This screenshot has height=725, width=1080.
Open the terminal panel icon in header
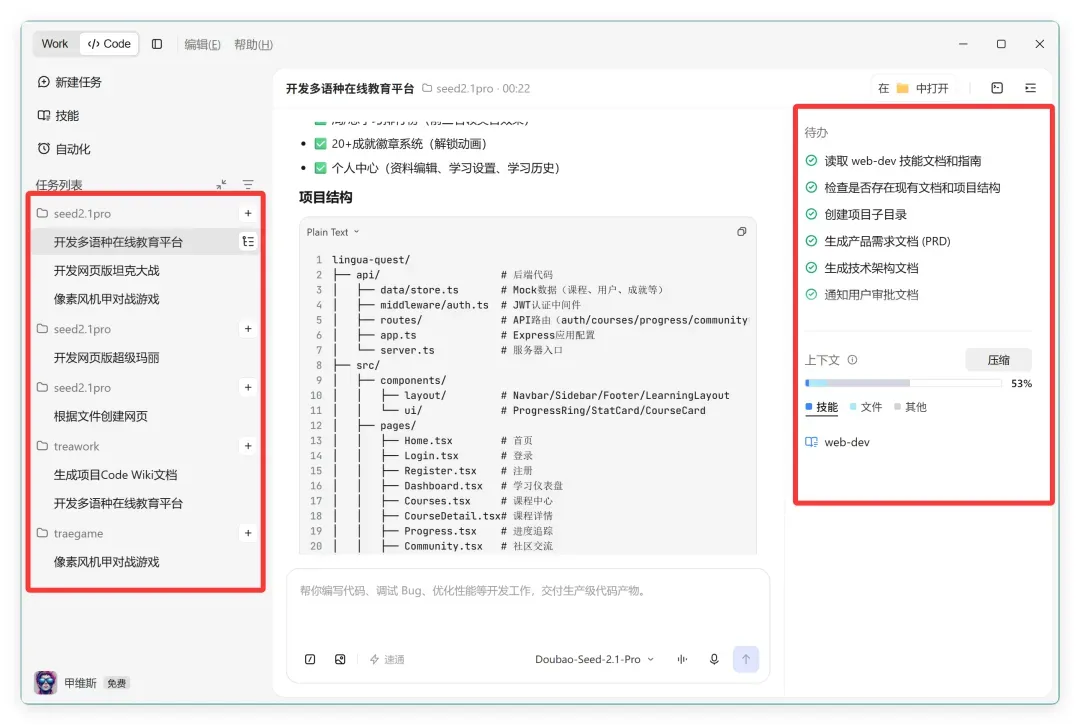[997, 88]
